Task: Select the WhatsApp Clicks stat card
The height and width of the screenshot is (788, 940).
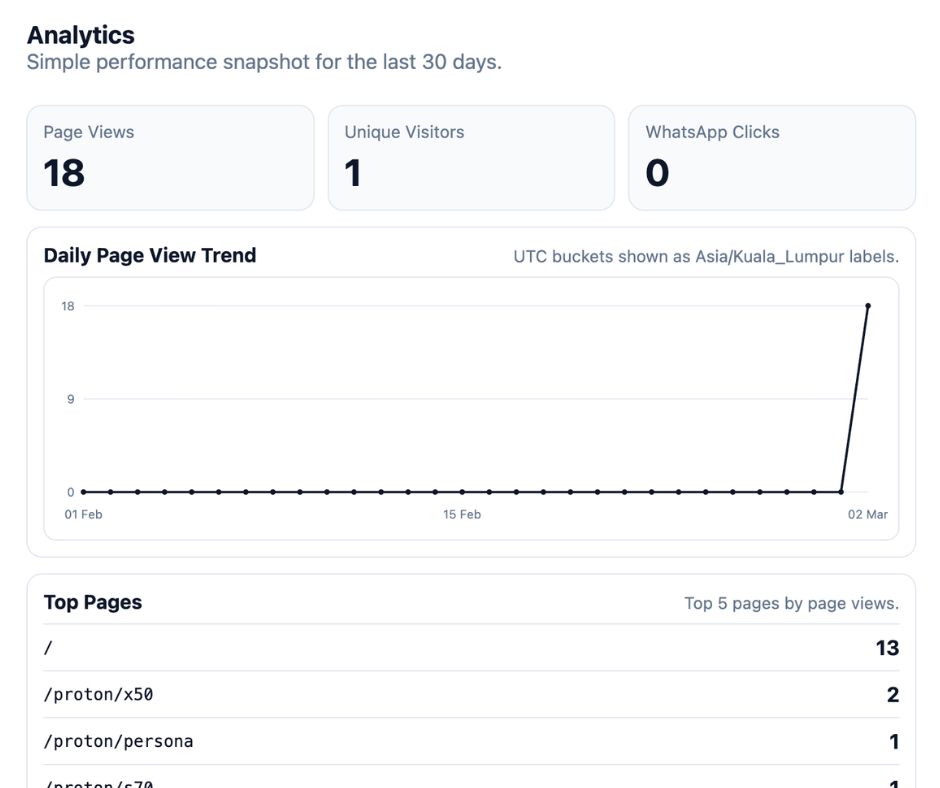Action: pyautogui.click(x=772, y=157)
